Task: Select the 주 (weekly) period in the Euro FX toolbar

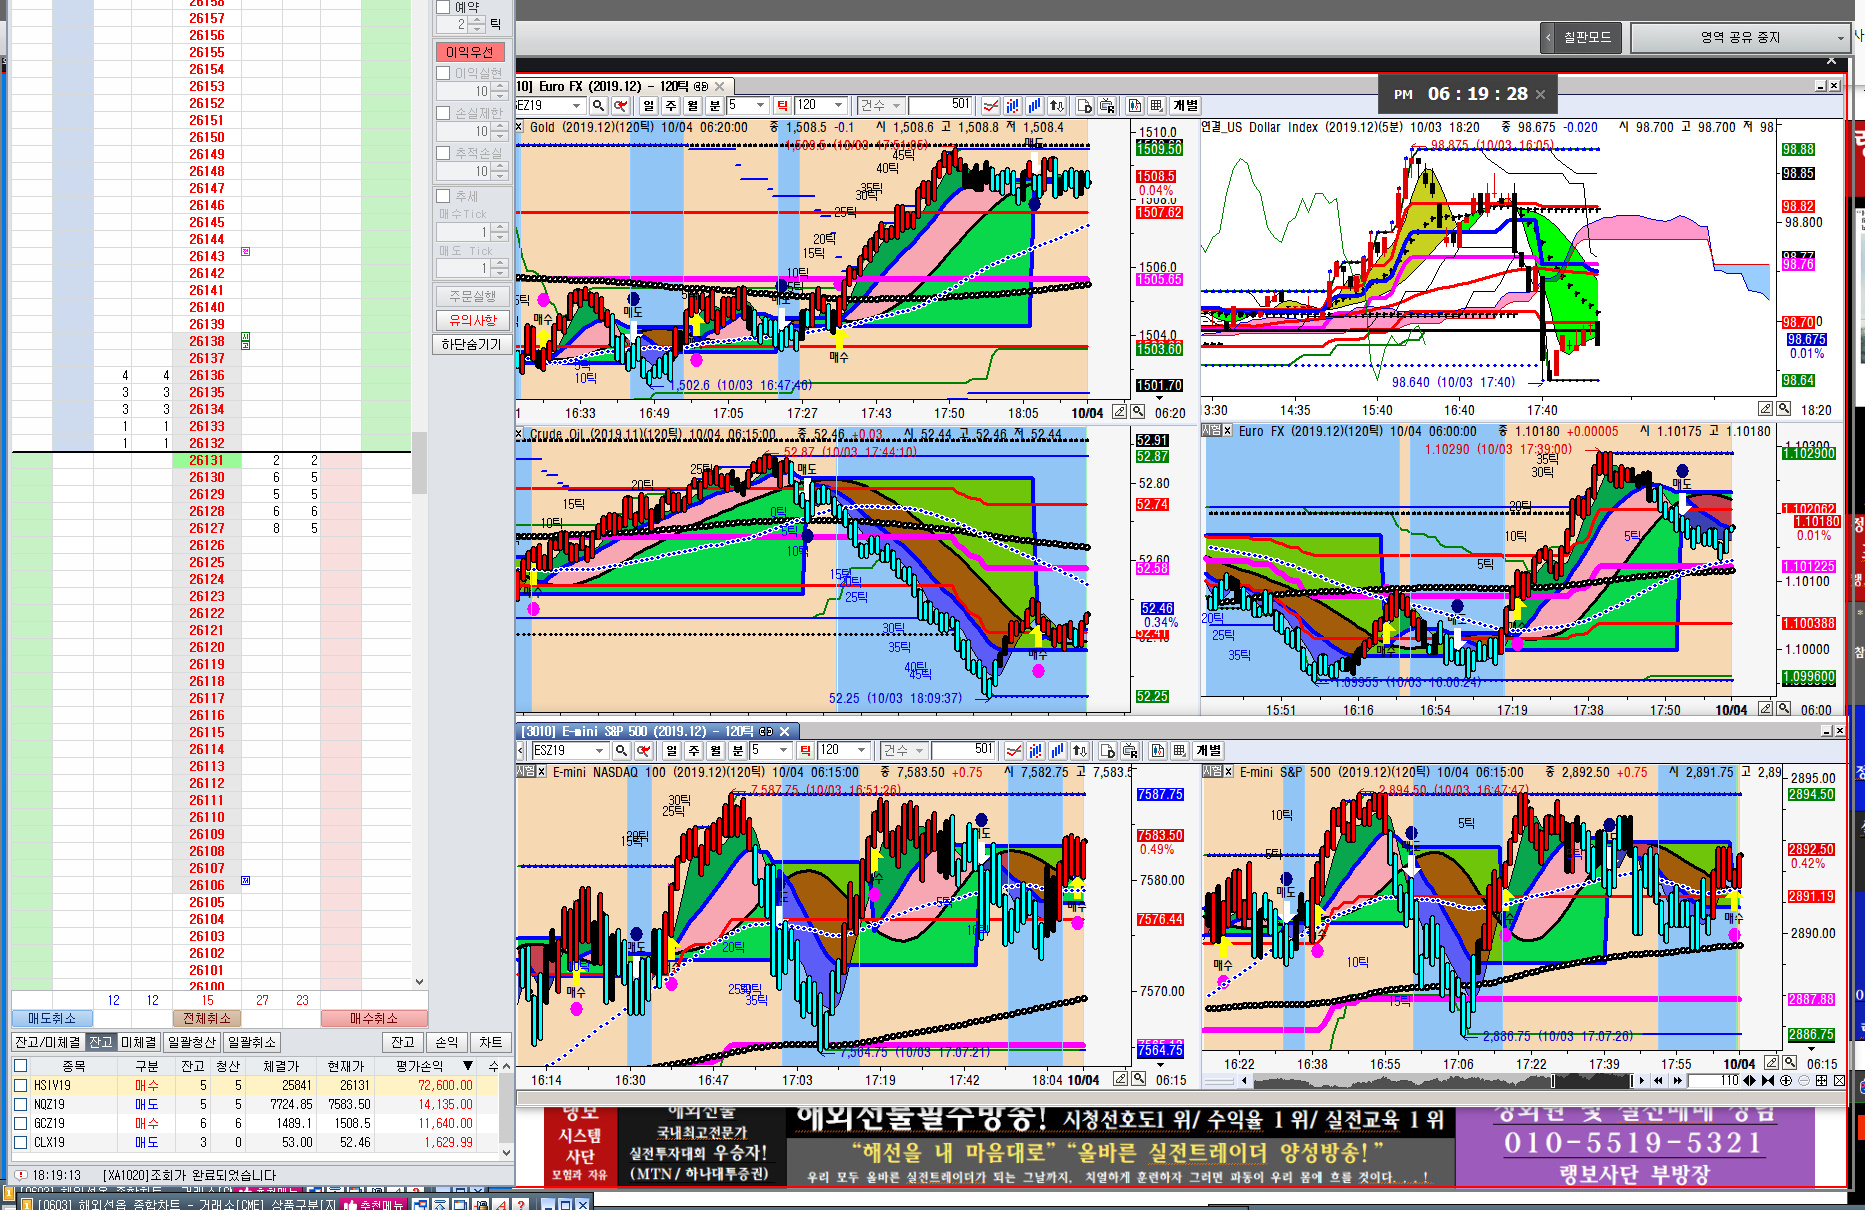Action: click(x=670, y=106)
